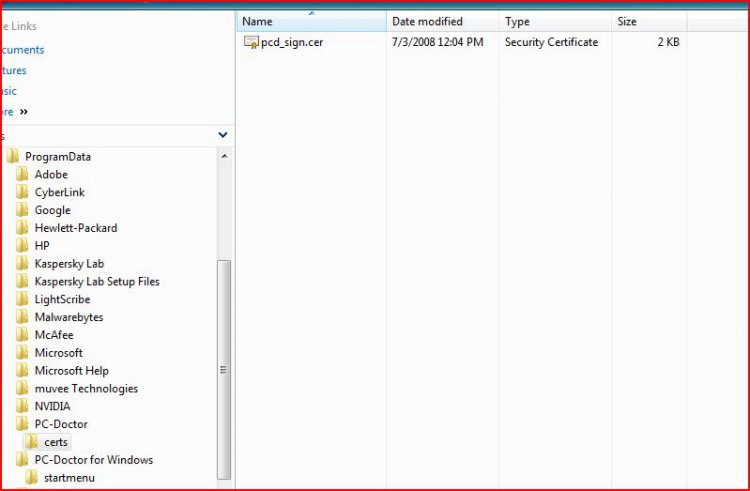Click the LightScribe folder icon
The image size is (750, 491).
22,299
